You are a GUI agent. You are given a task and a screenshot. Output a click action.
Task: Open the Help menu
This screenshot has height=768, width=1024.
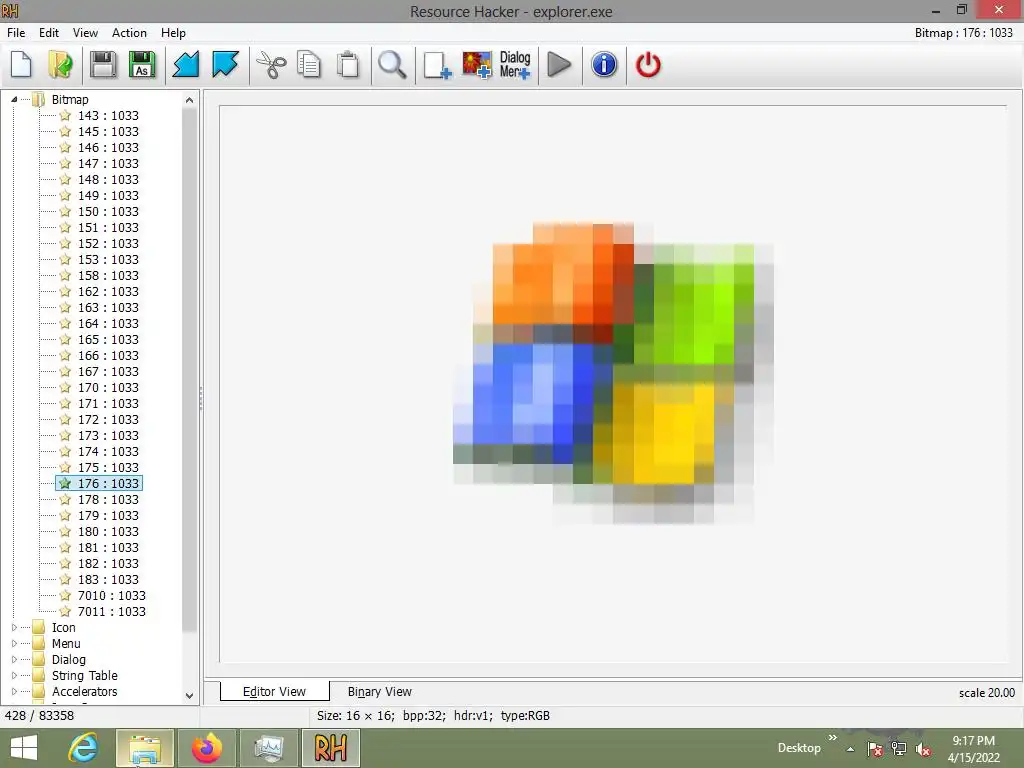[x=173, y=33]
